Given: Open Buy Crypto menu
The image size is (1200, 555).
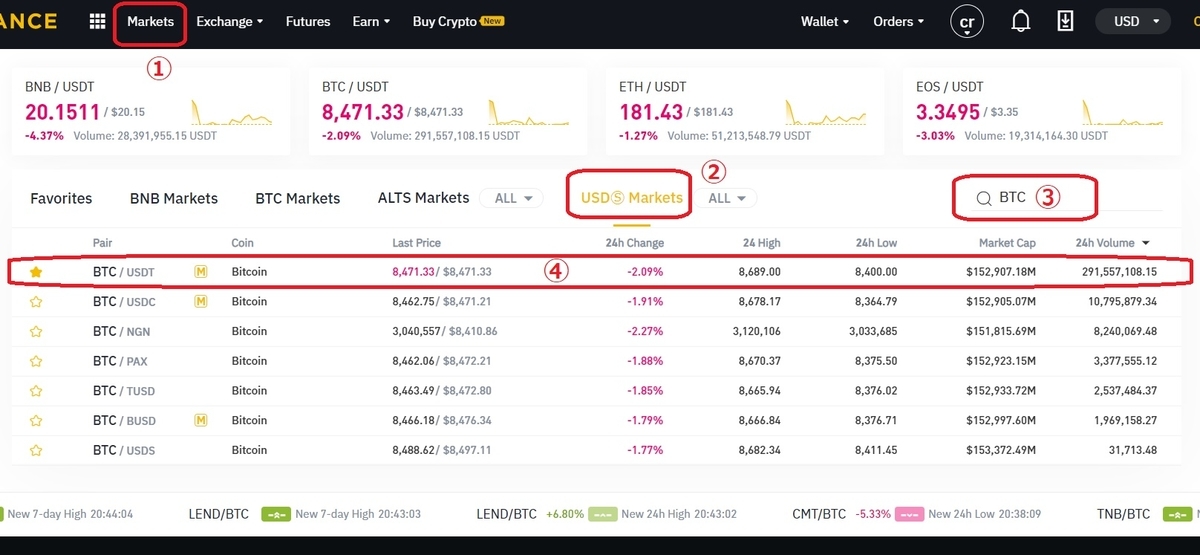Looking at the screenshot, I should pos(458,21).
